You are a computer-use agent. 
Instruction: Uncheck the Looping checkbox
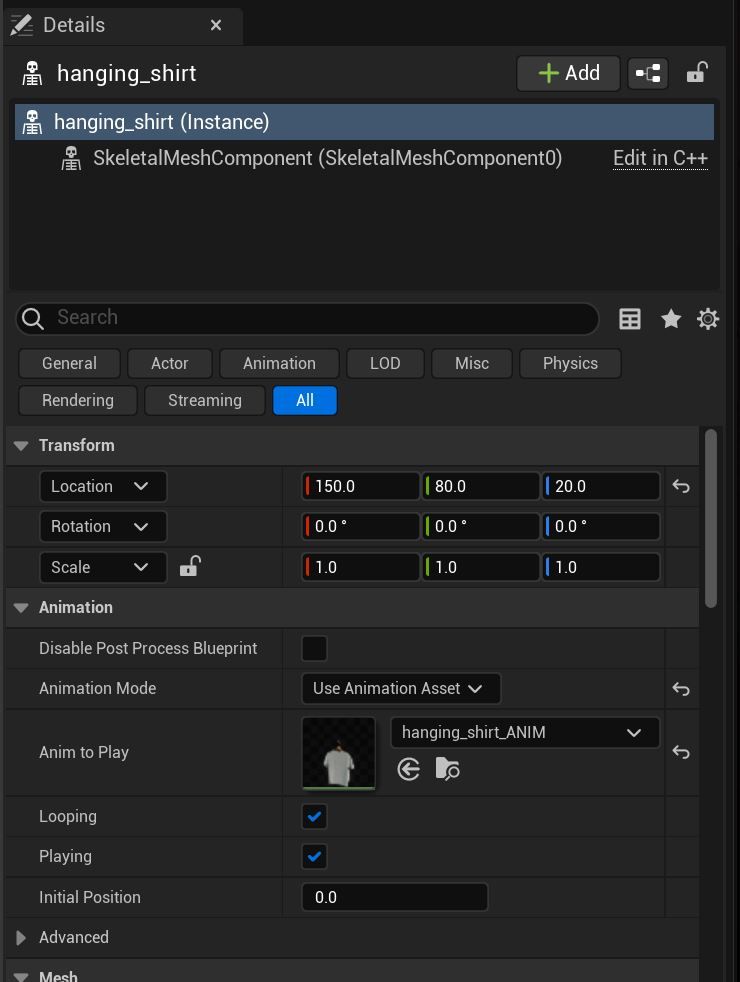pos(314,816)
